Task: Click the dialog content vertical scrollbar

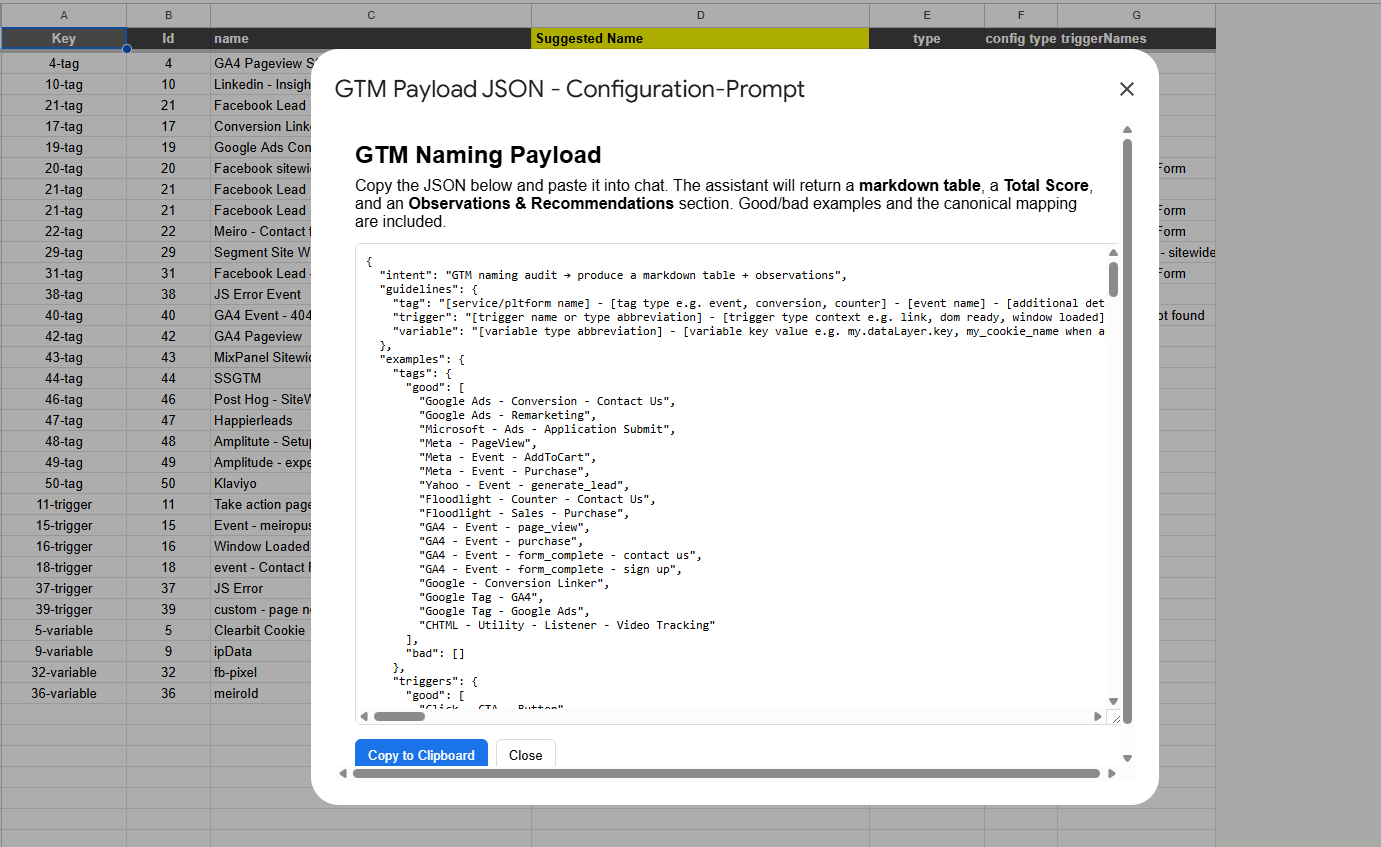Action: [1127, 430]
